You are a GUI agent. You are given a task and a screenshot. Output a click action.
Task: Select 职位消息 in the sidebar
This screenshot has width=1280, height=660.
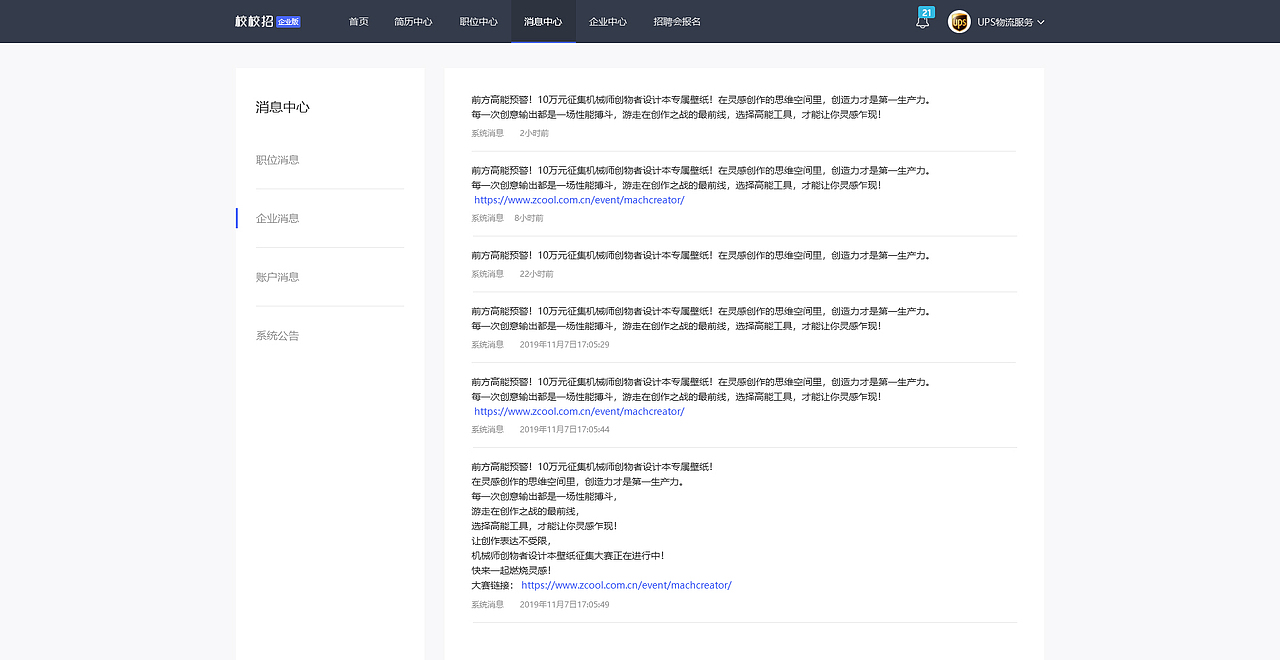277,159
